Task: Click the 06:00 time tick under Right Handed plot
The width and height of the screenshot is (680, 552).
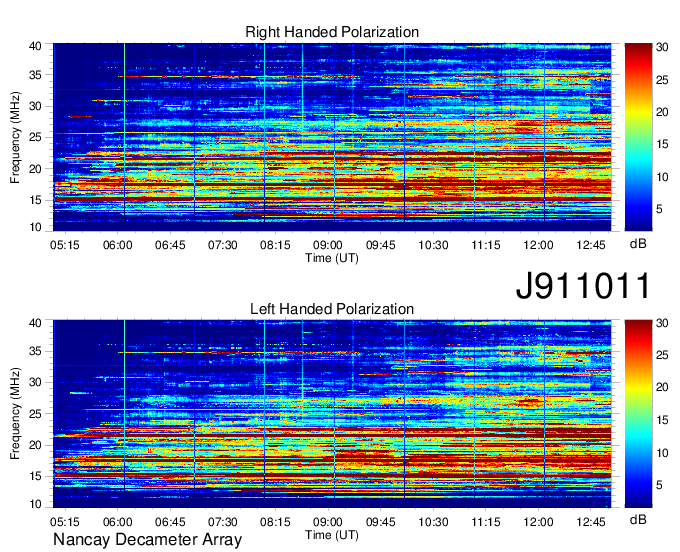Action: (x=118, y=245)
